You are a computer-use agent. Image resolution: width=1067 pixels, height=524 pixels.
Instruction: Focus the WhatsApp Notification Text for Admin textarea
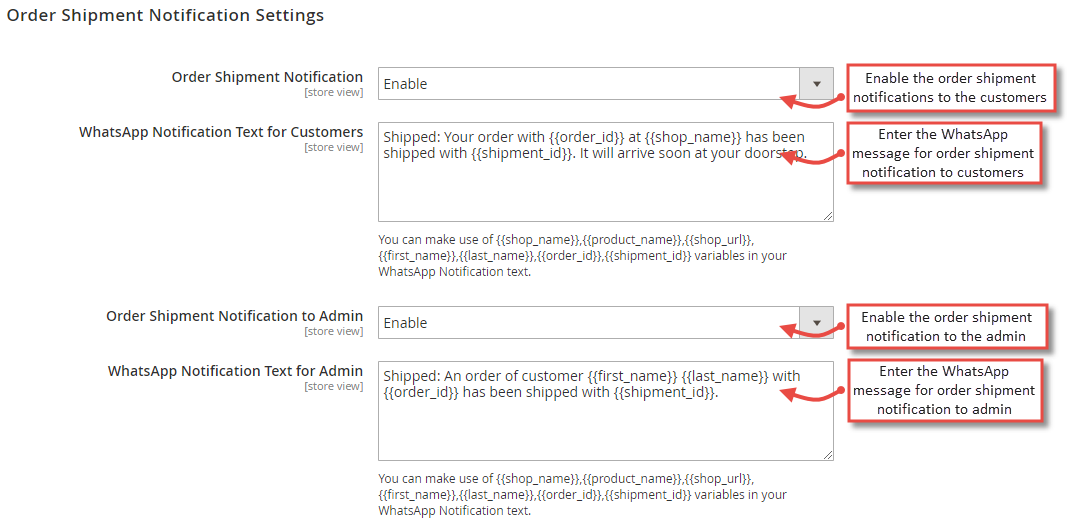point(606,411)
